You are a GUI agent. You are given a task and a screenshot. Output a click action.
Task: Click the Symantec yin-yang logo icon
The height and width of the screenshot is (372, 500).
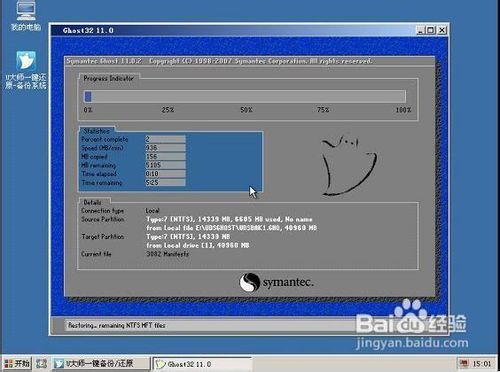point(249,282)
